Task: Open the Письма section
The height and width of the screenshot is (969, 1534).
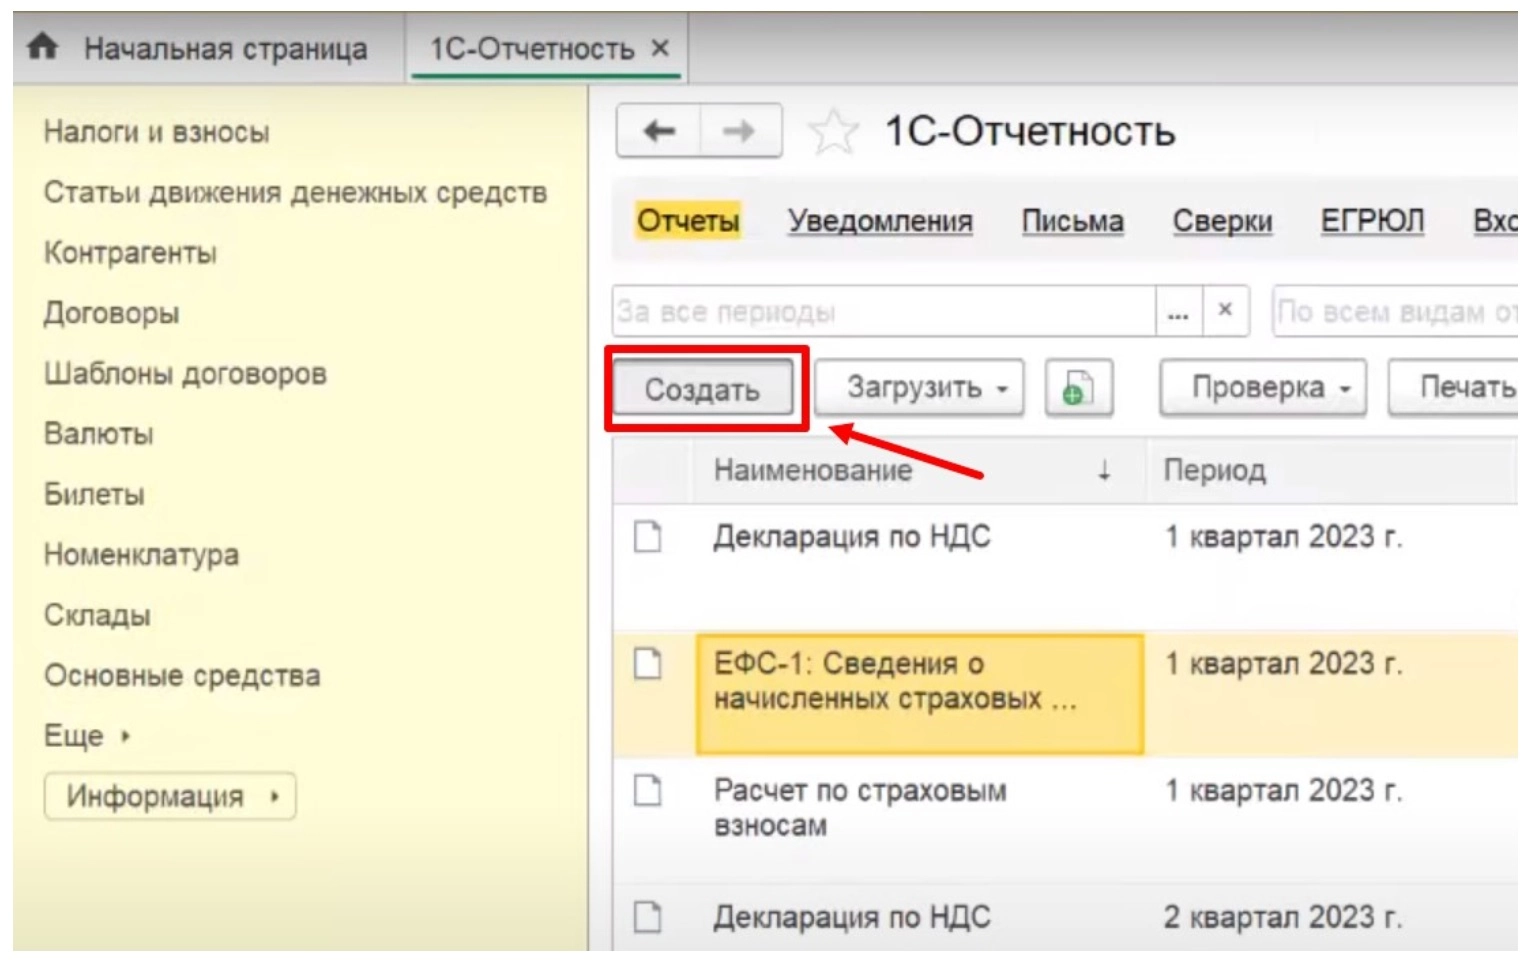Action: (1072, 221)
